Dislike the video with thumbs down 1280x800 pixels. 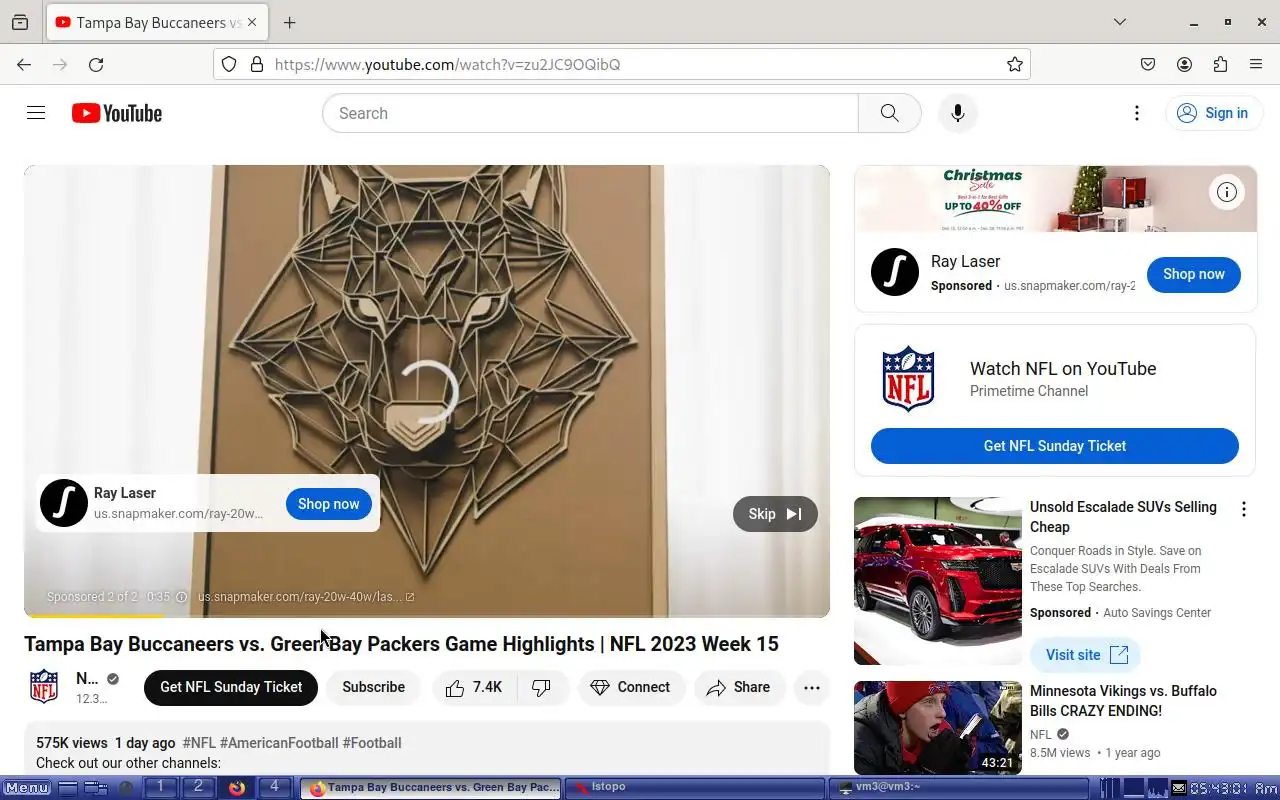coord(542,687)
